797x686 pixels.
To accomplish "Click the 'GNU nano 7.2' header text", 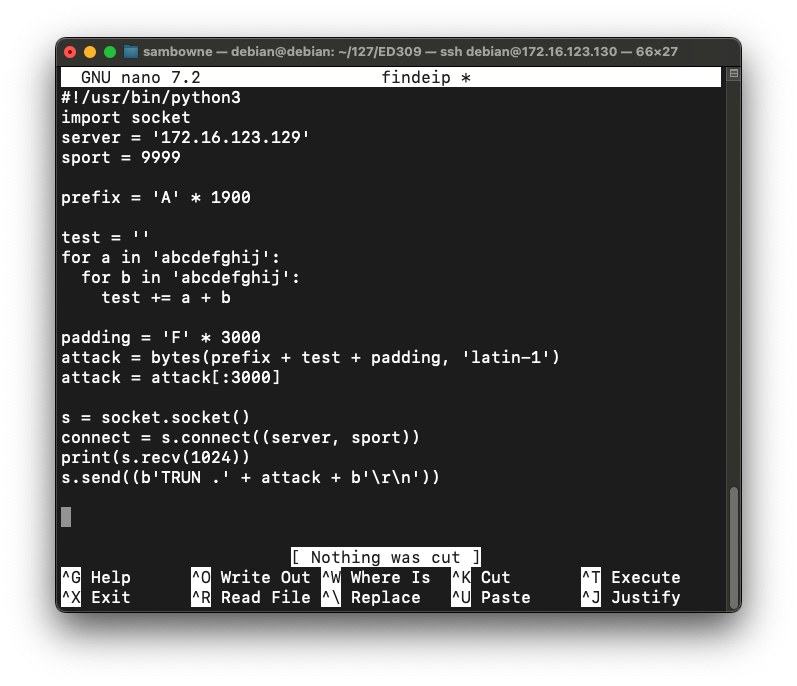I will pos(141,77).
